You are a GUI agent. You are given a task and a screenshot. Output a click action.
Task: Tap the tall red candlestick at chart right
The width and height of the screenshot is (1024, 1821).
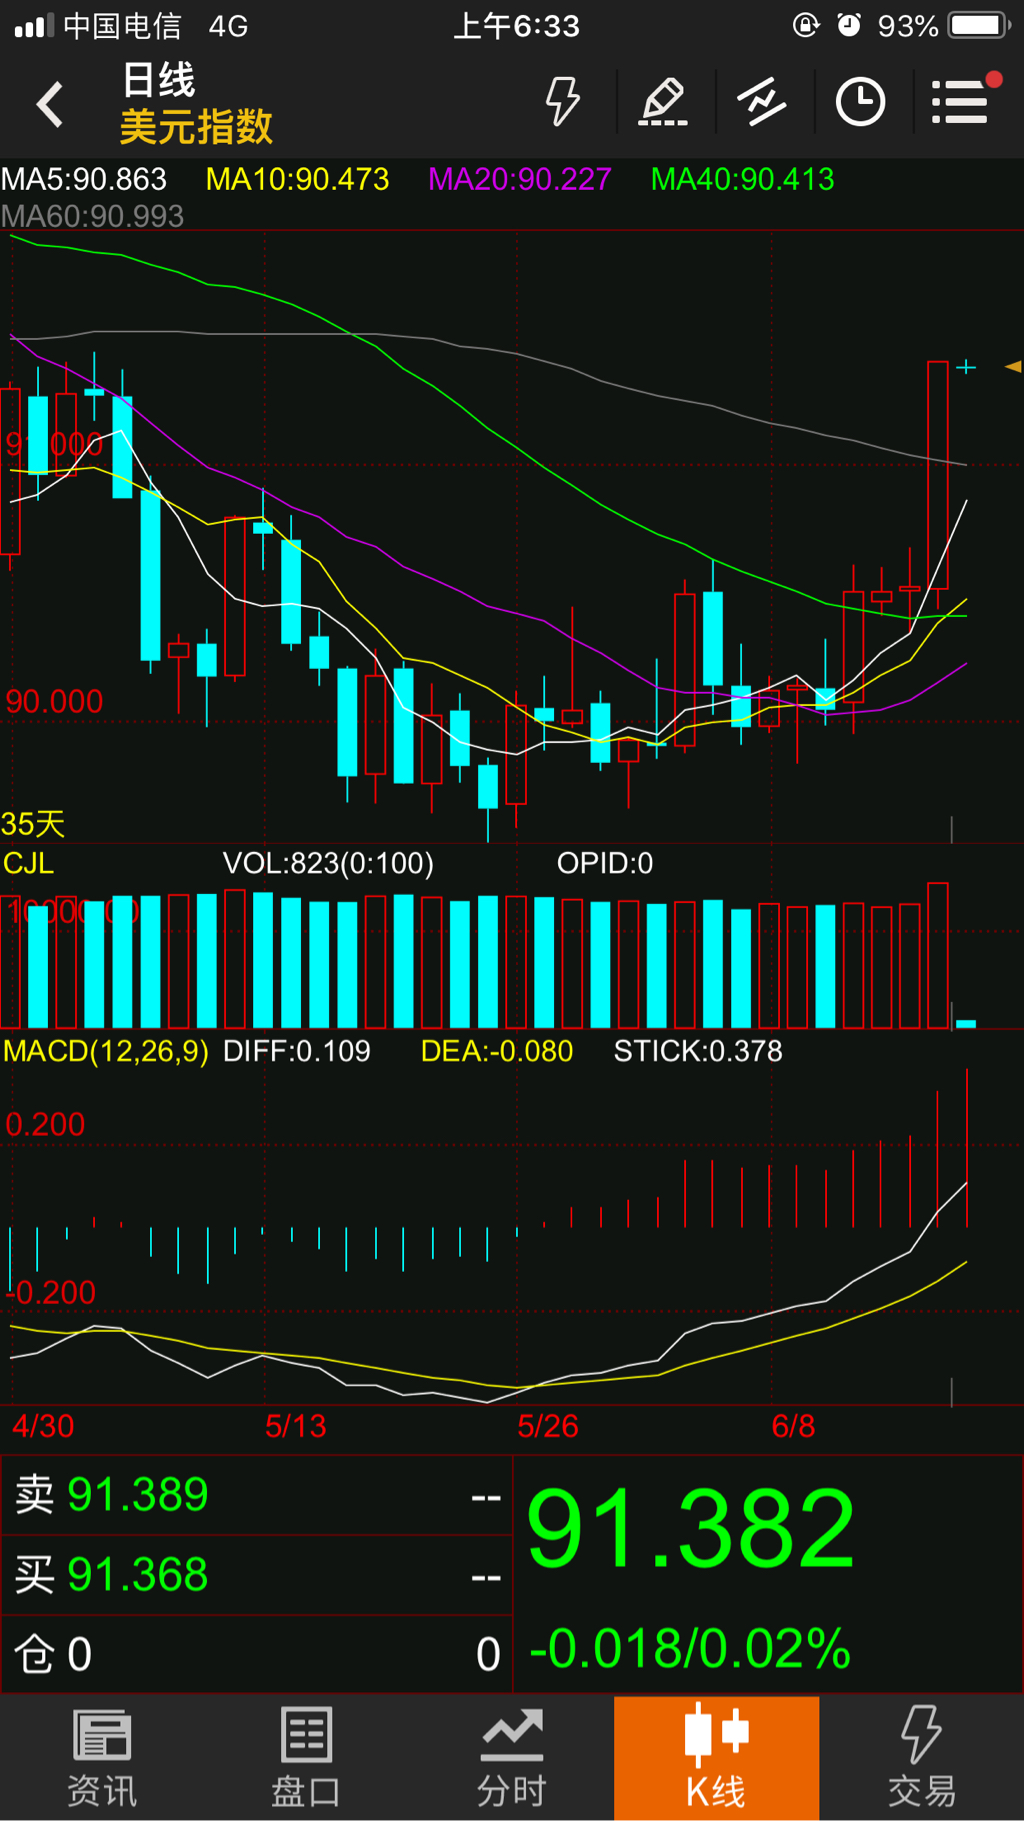coord(937,475)
